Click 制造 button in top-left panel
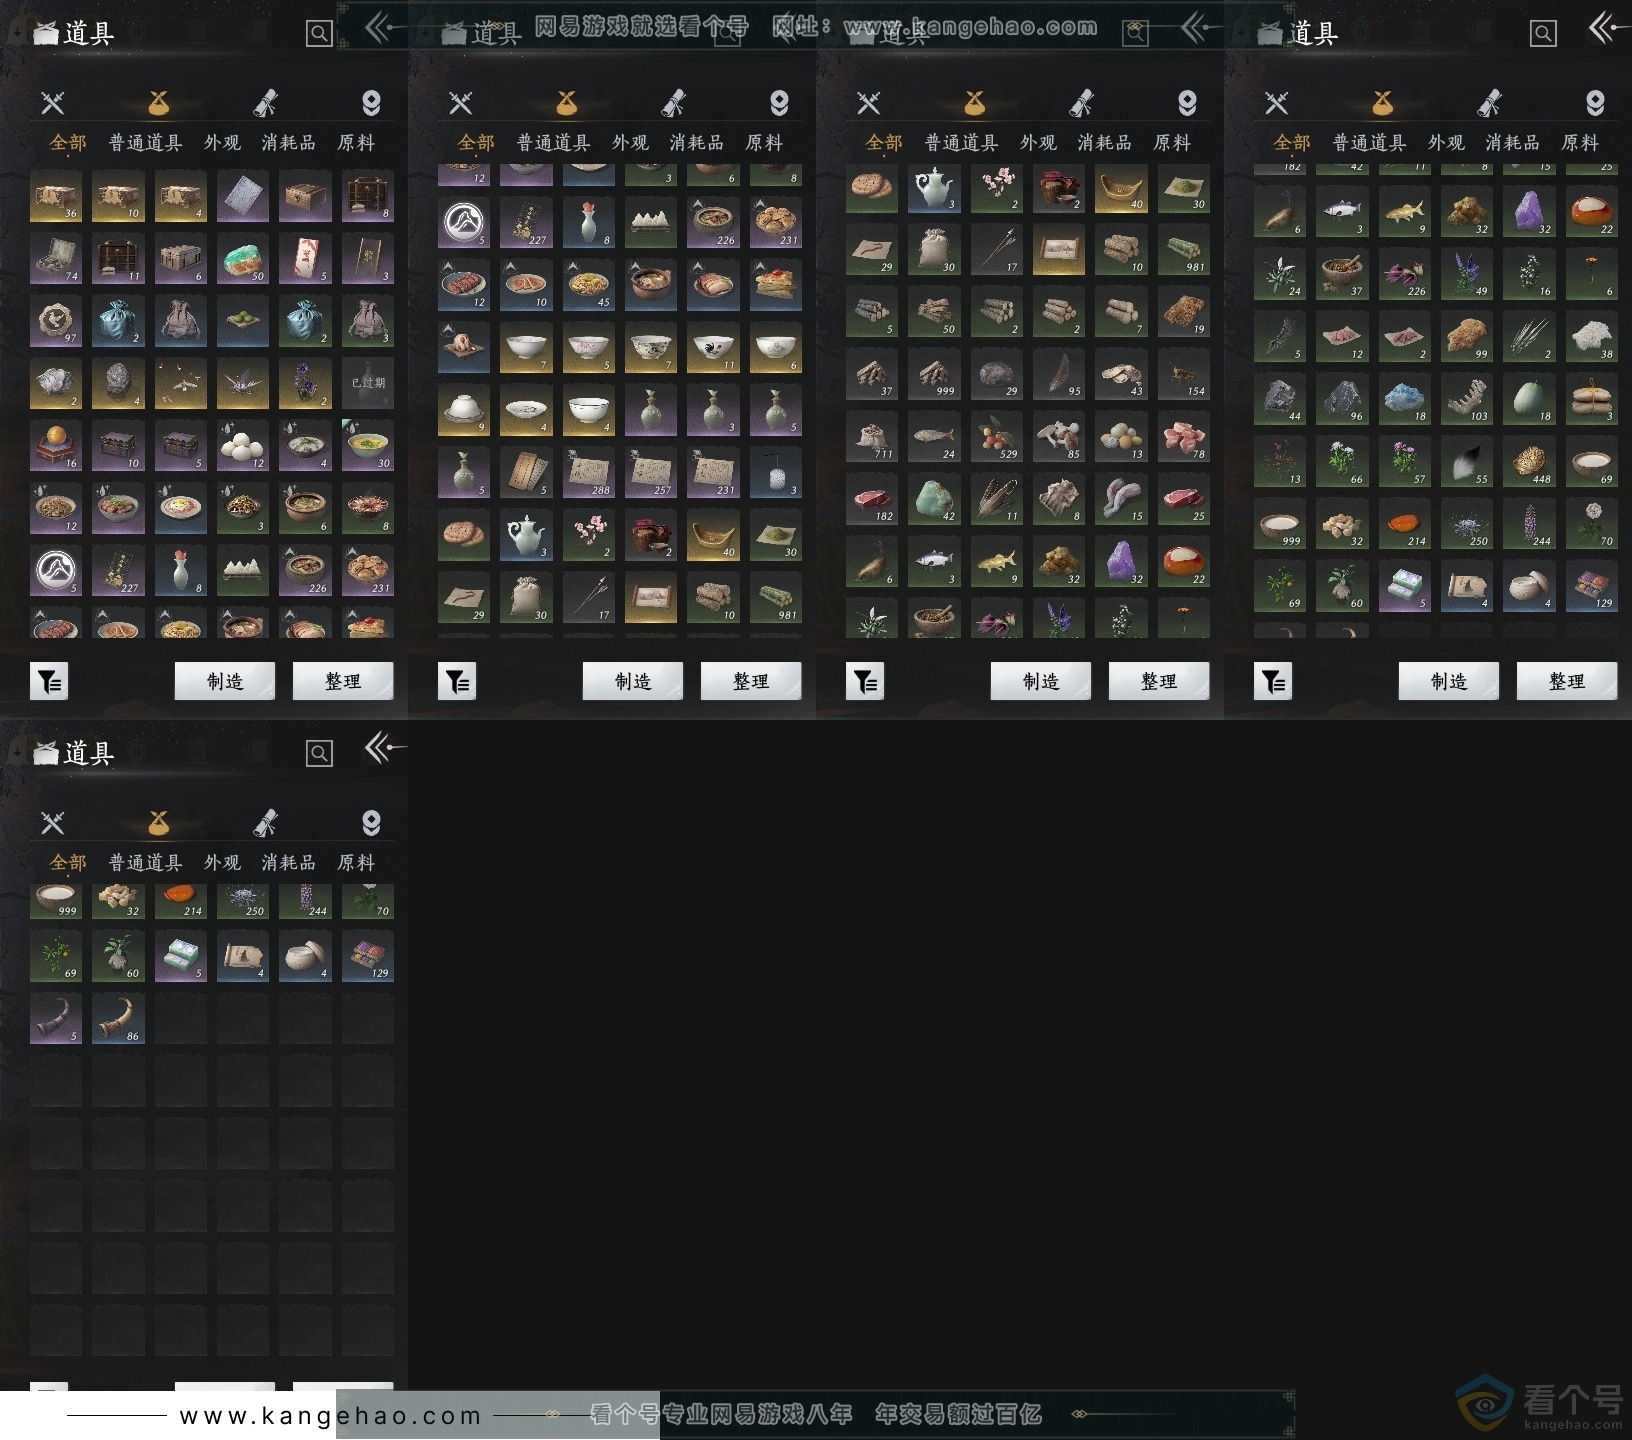 tap(225, 681)
